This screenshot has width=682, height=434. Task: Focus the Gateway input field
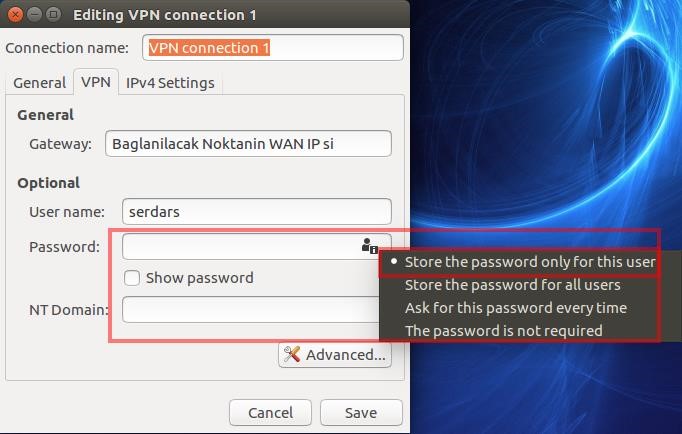pyautogui.click(x=247, y=144)
